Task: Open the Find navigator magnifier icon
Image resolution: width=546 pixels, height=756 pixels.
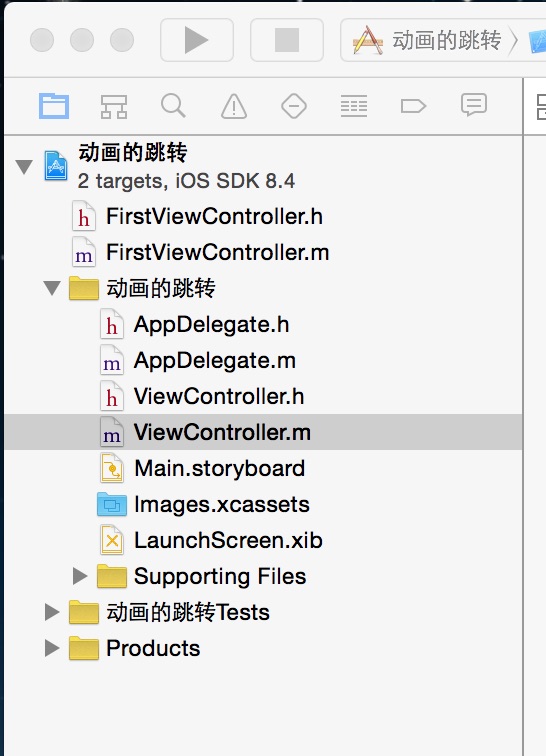Action: [173, 106]
